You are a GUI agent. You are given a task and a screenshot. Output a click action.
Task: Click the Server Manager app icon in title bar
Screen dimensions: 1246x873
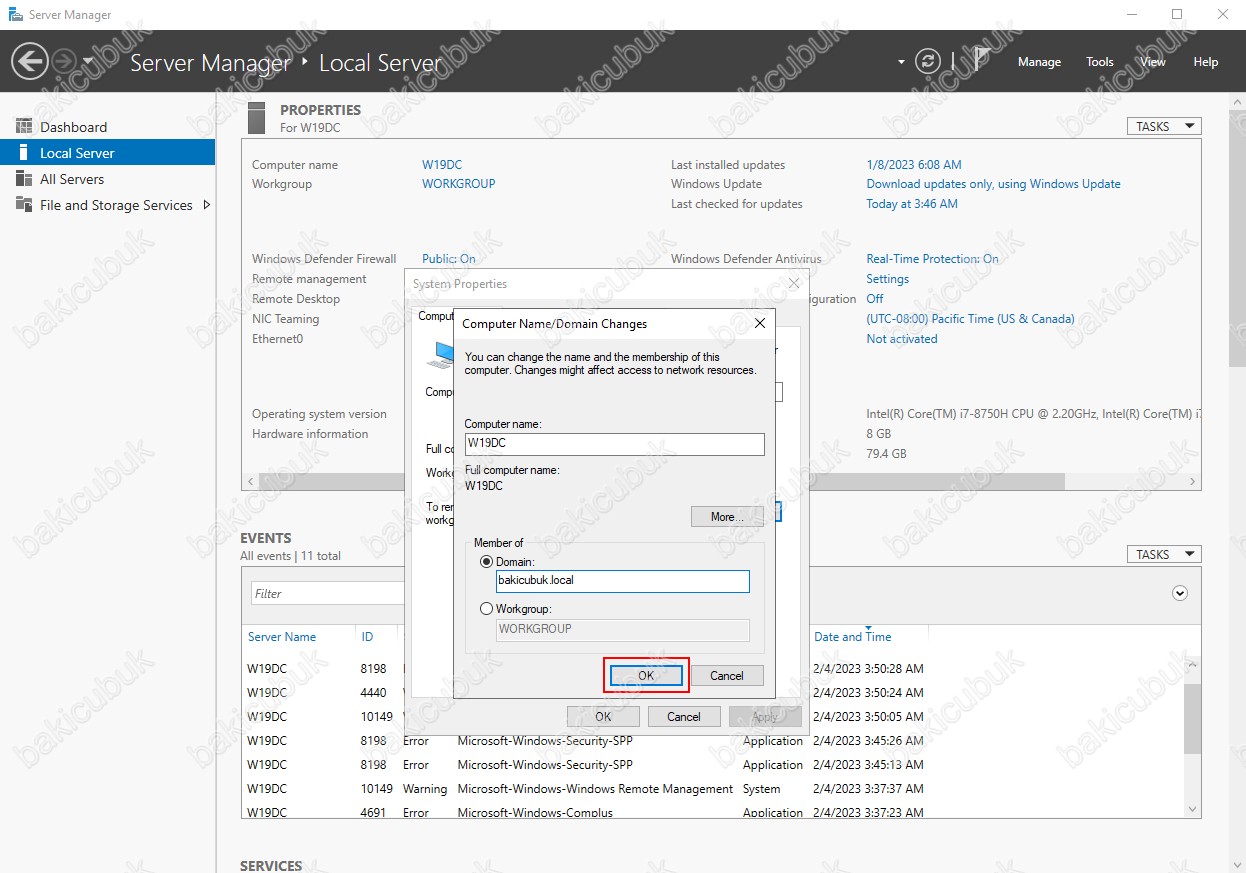[16, 15]
